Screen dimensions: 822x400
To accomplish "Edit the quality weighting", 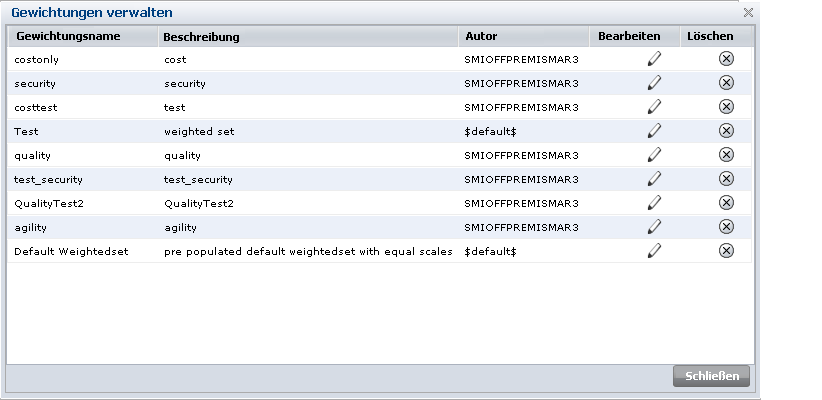I will 654,155.
